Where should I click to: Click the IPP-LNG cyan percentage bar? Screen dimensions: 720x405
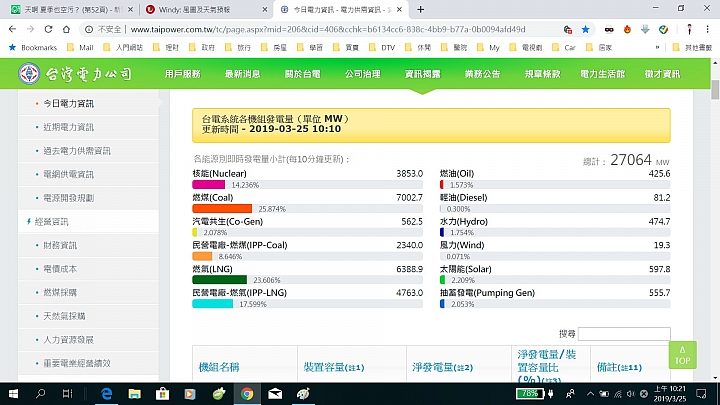[213, 304]
